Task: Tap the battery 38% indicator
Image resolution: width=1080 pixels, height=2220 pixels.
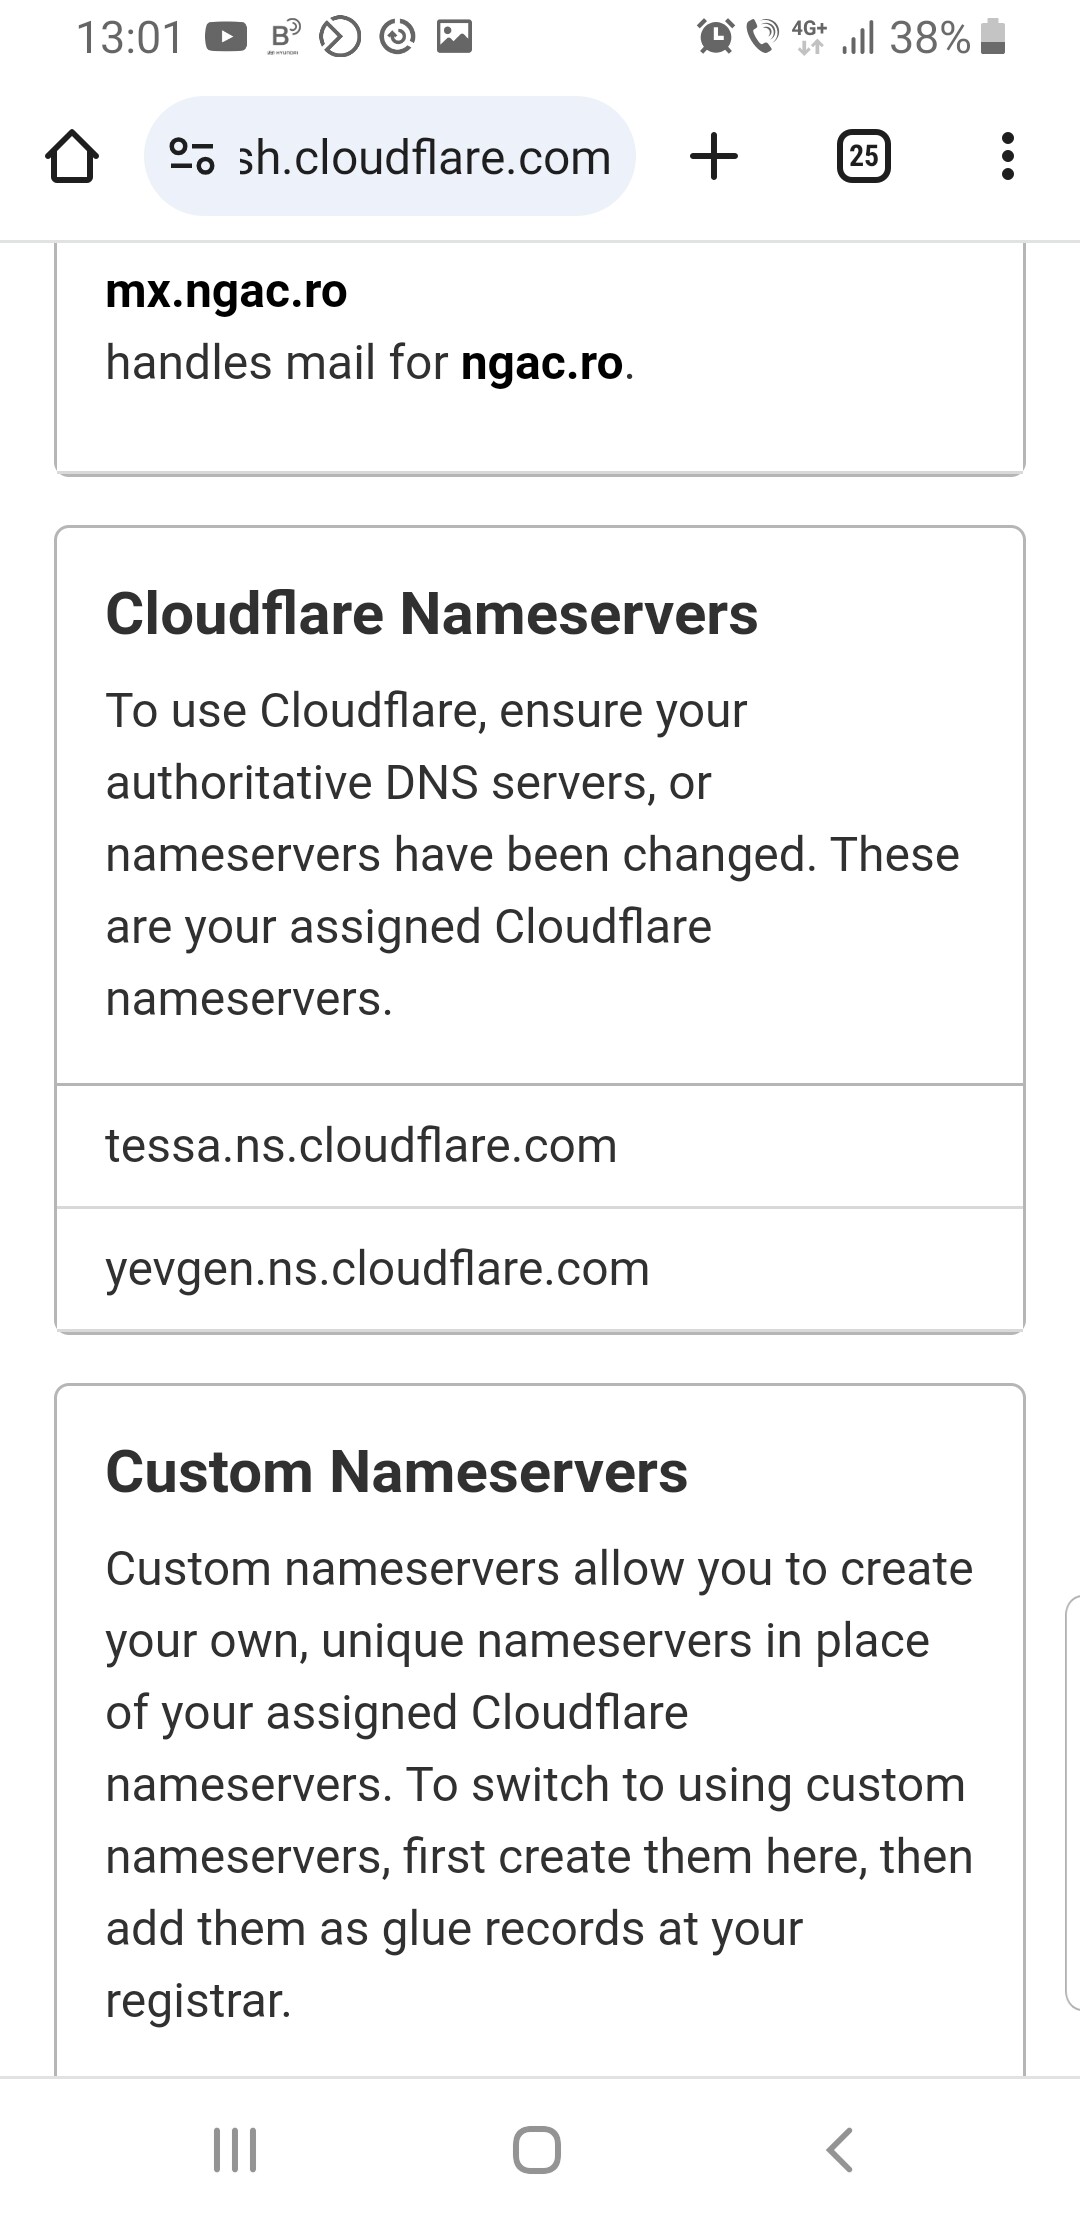Action: pyautogui.click(x=946, y=38)
